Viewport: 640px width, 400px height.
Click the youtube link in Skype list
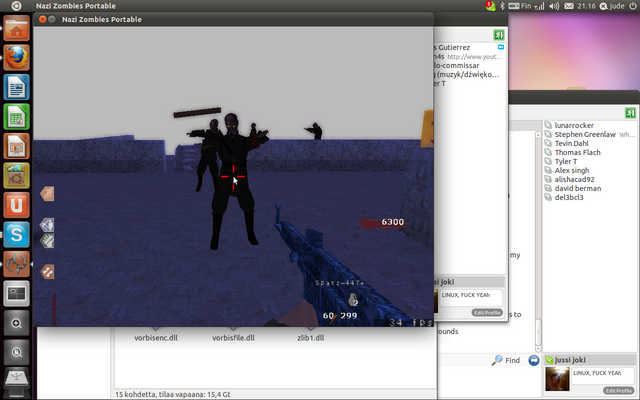(473, 57)
